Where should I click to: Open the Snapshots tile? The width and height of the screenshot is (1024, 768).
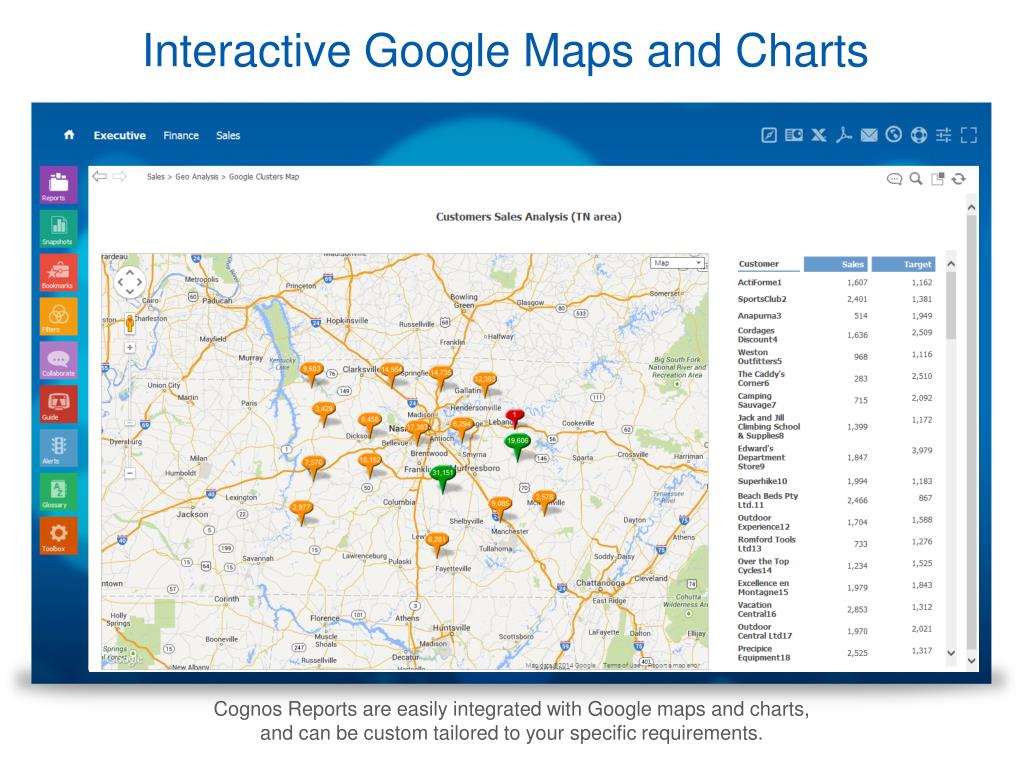tap(58, 229)
